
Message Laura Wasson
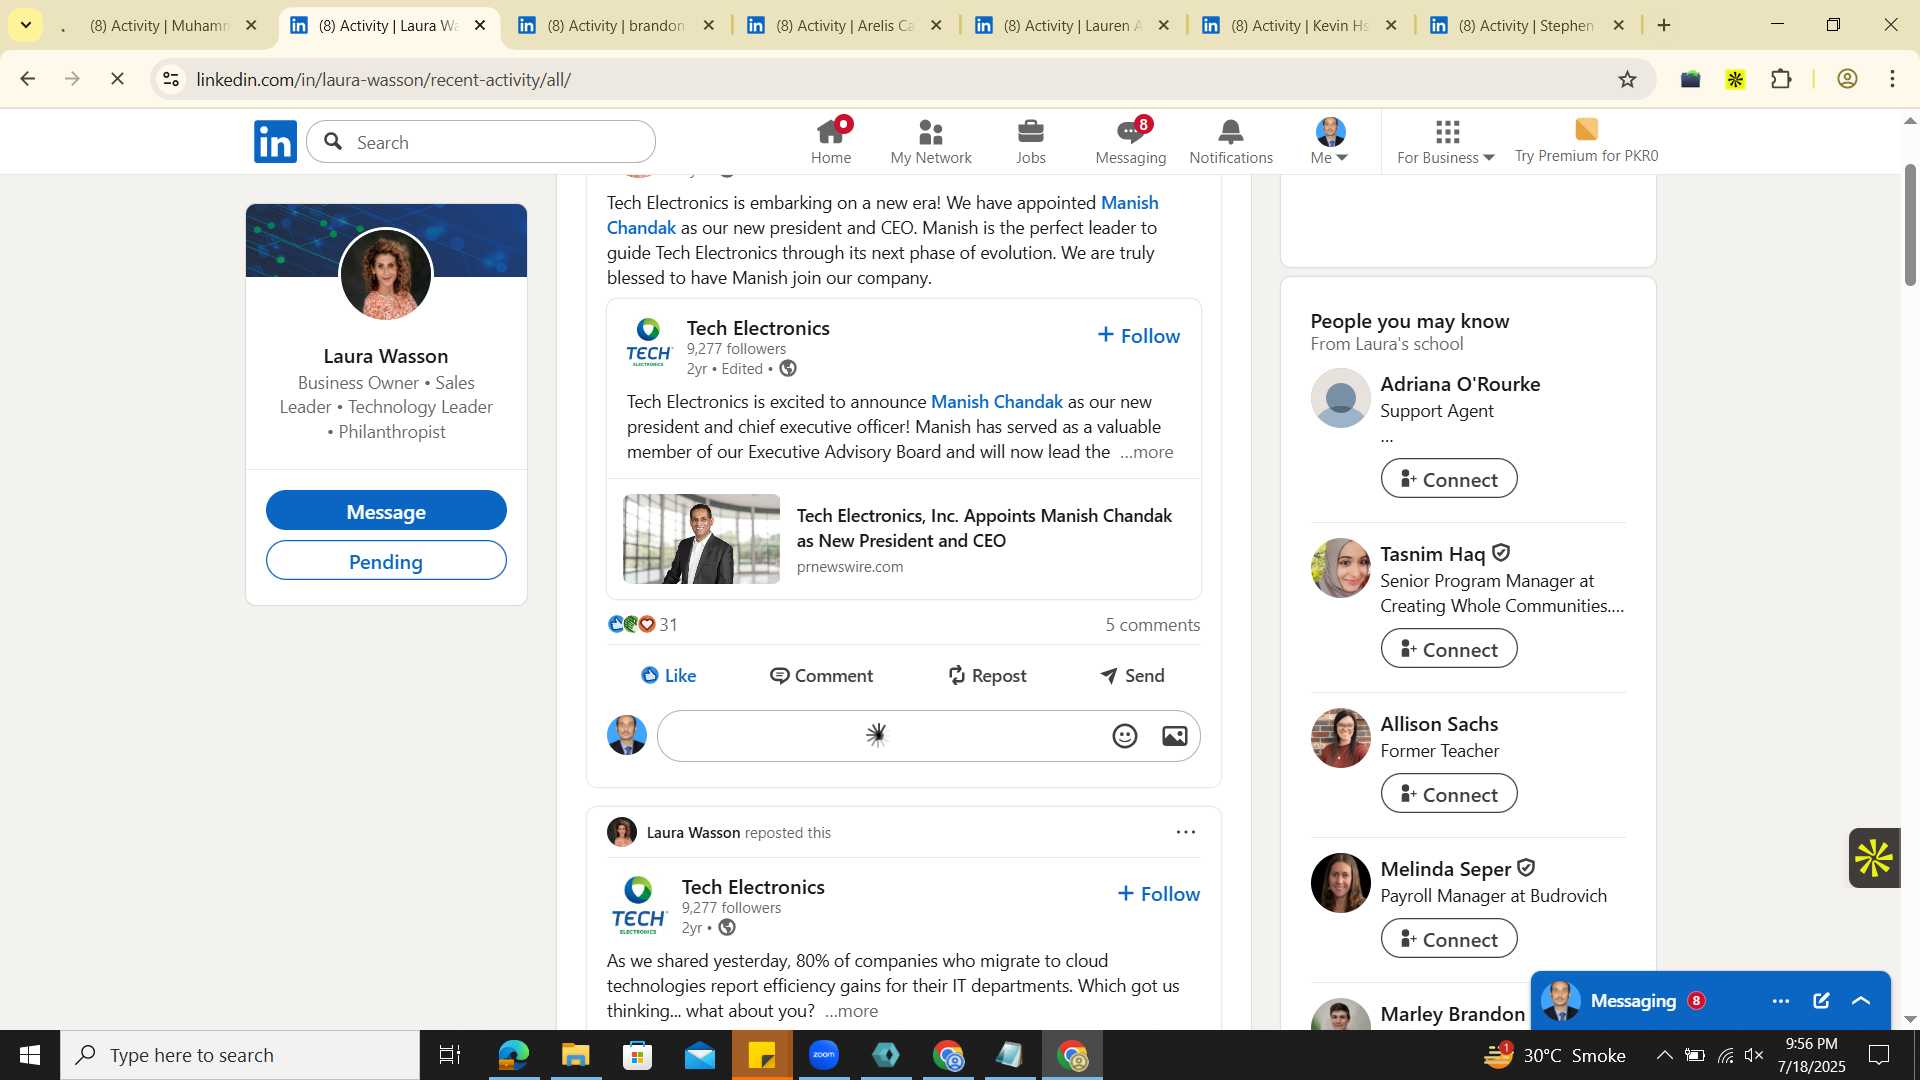386,511
